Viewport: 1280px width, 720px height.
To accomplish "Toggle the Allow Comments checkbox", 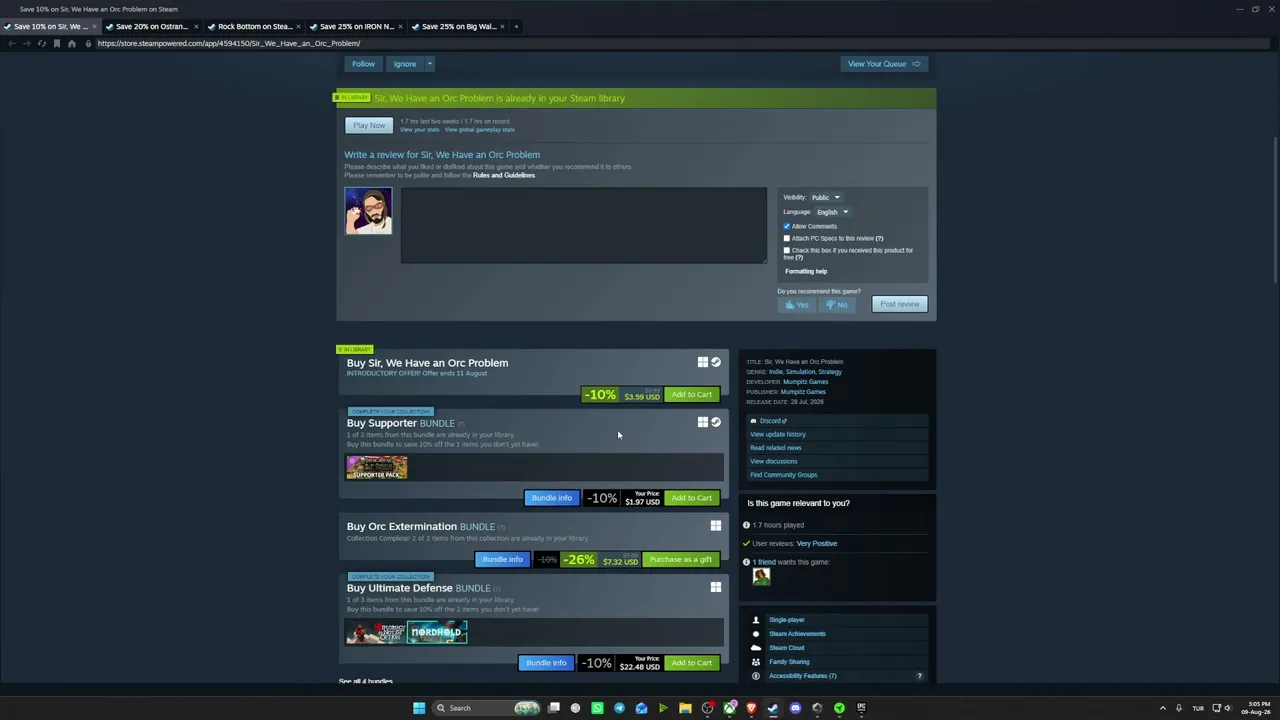I will click(787, 227).
